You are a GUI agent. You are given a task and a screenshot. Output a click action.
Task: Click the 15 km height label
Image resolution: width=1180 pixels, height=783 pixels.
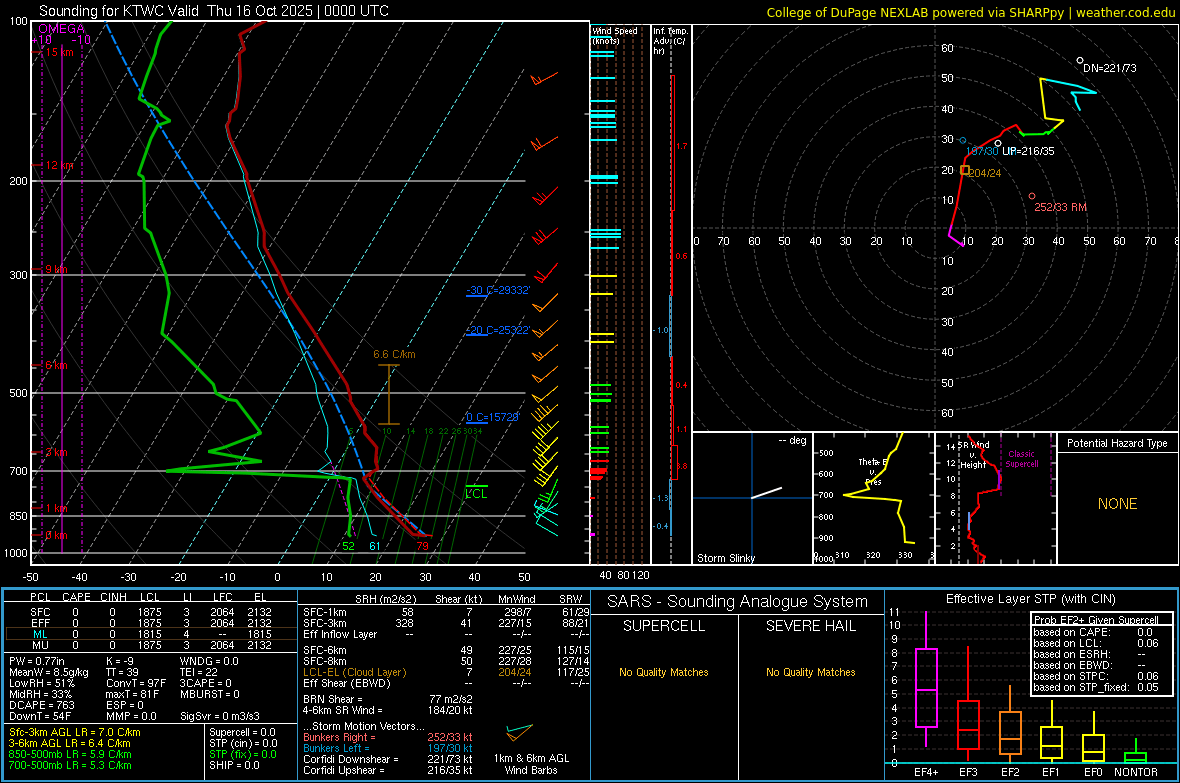click(x=59, y=52)
